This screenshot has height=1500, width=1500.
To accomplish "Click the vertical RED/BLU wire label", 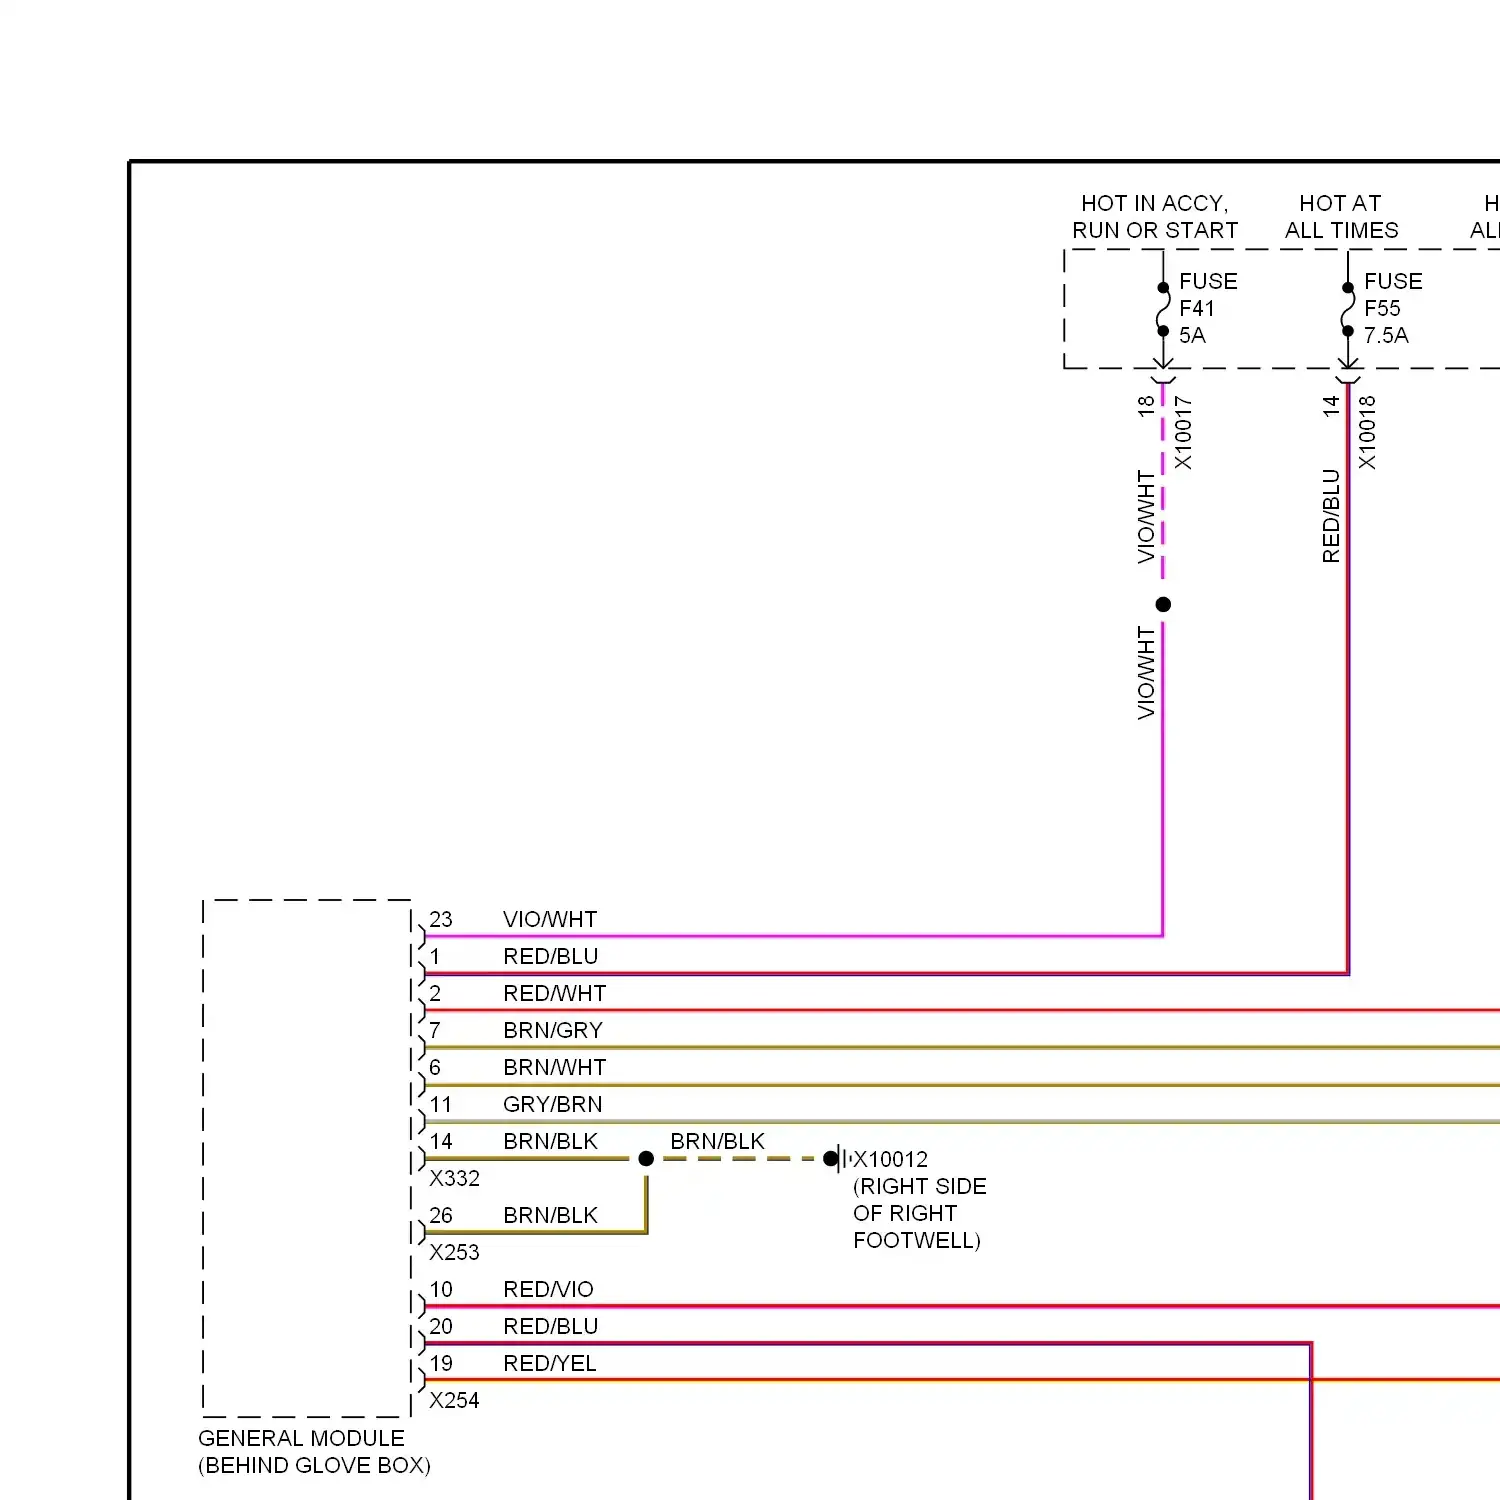I will pos(1331,516).
